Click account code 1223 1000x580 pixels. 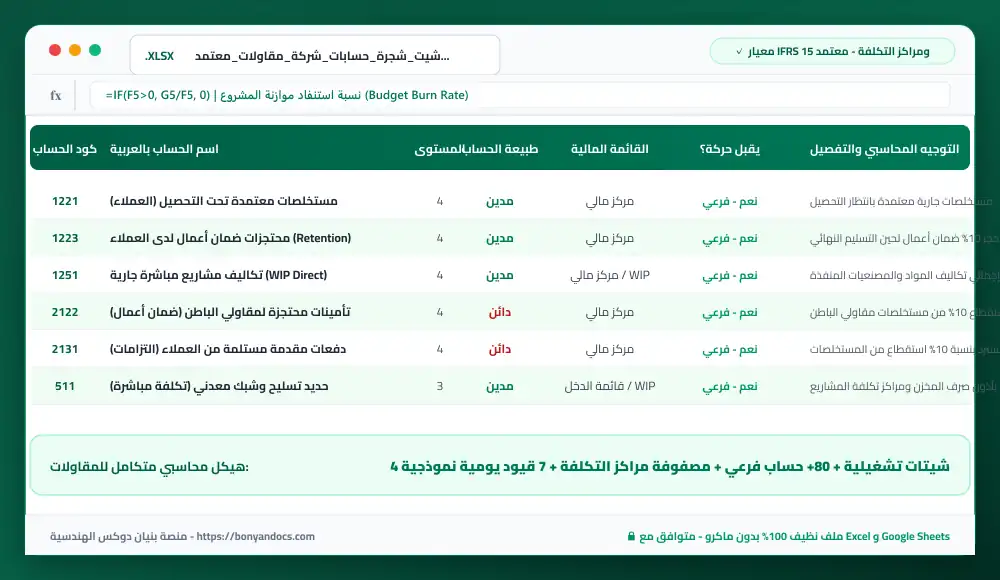(x=65, y=238)
